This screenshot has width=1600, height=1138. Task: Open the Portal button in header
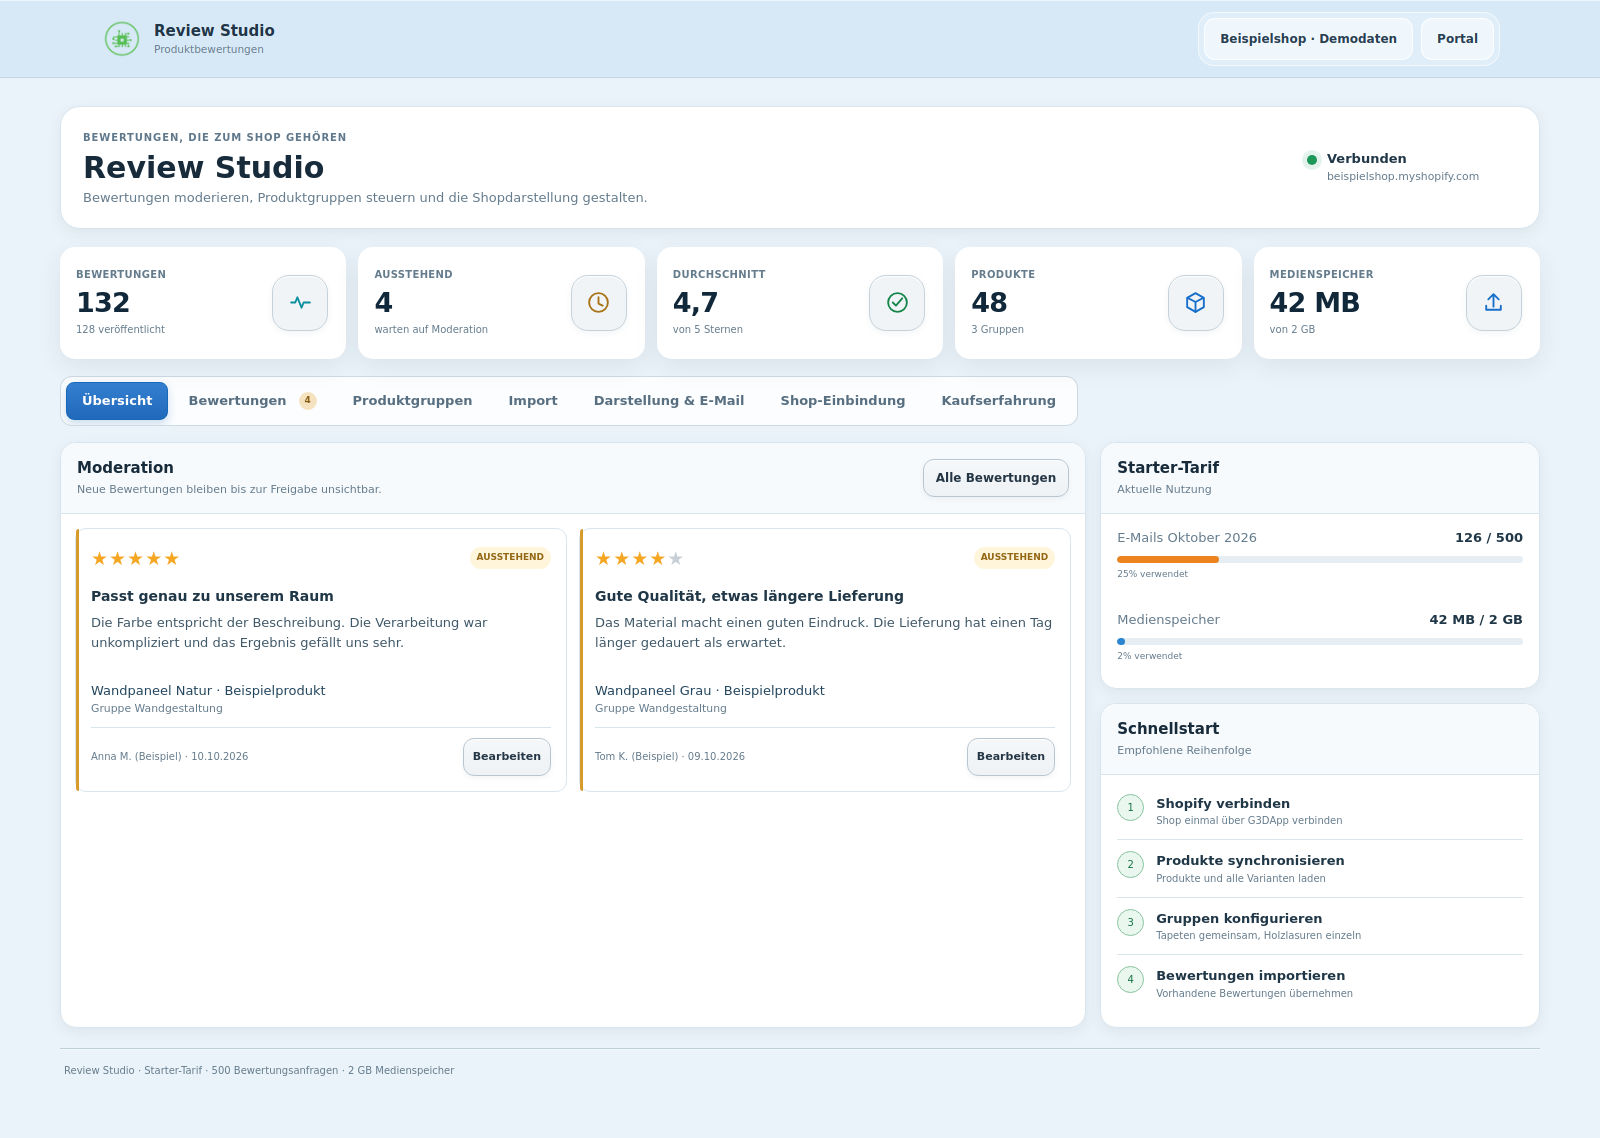coord(1457,39)
